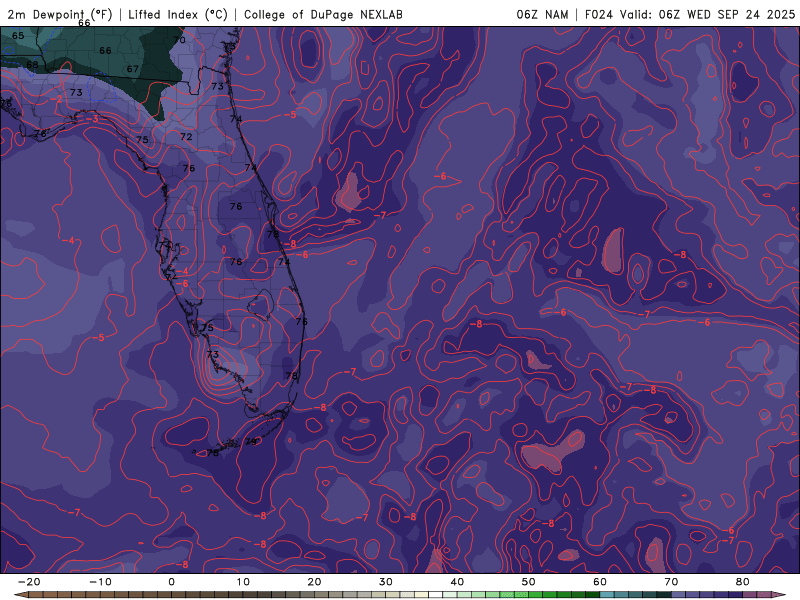This screenshot has height=600, width=800.
Task: Click the 0 tick label on color bar
Action: [x=171, y=582]
